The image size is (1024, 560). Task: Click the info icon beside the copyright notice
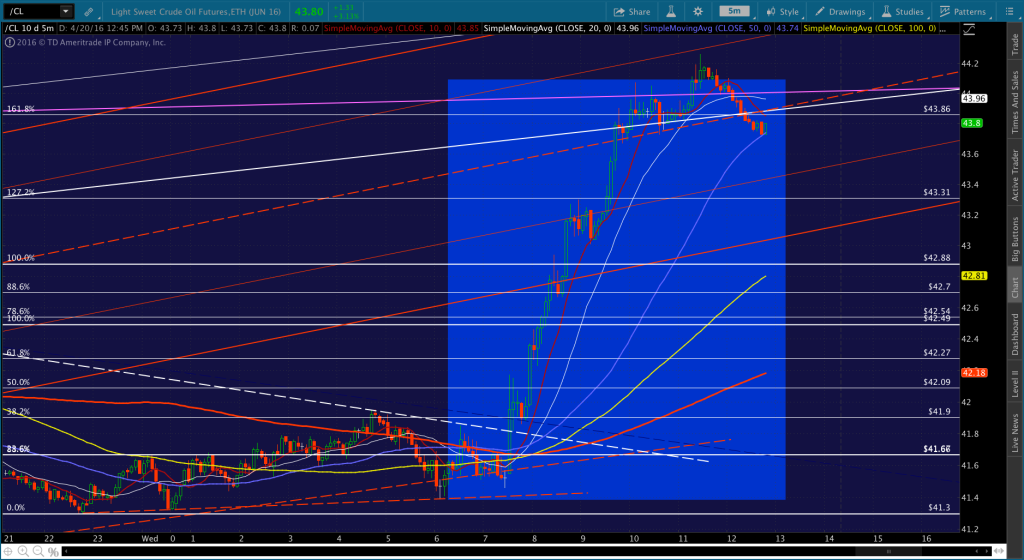point(9,42)
